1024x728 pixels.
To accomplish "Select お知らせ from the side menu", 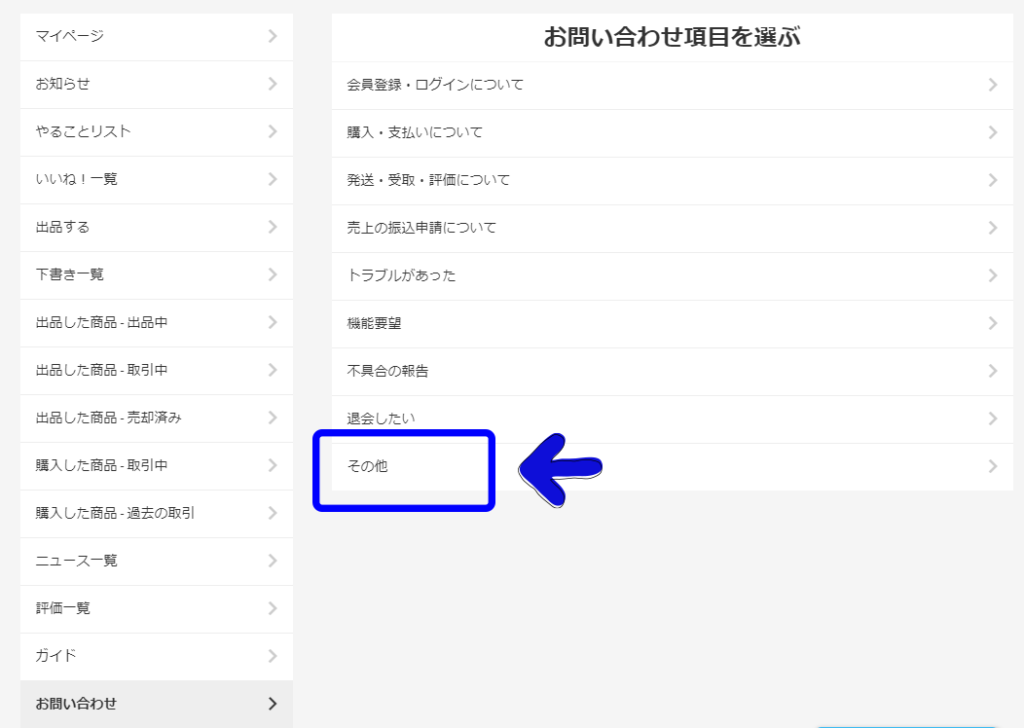I will [63, 84].
